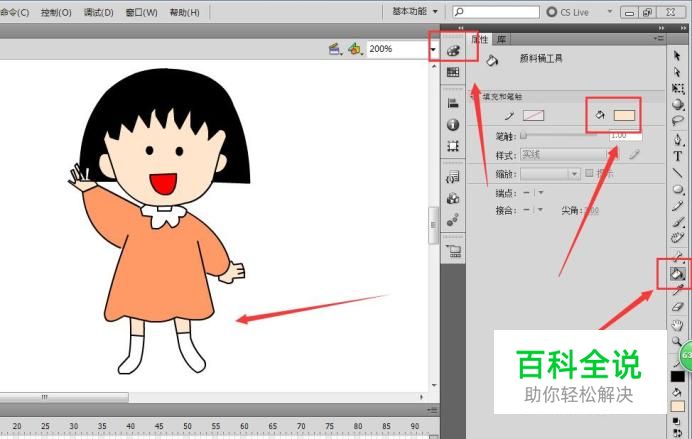Image resolution: width=692 pixels, height=439 pixels.
Task: Open the Code Snippets panel icon
Action: pos(453,177)
